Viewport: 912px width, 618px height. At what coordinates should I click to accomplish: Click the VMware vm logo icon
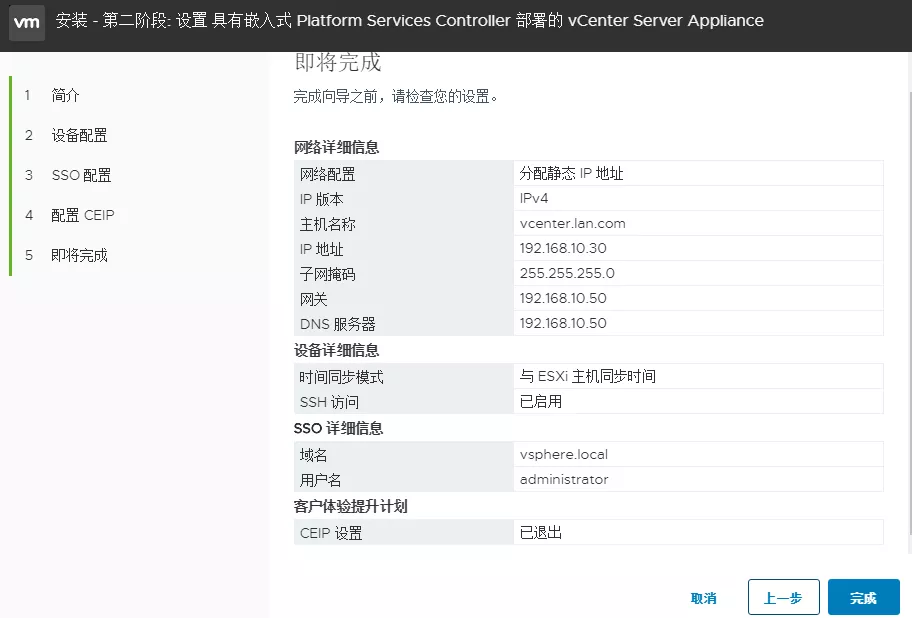point(27,21)
